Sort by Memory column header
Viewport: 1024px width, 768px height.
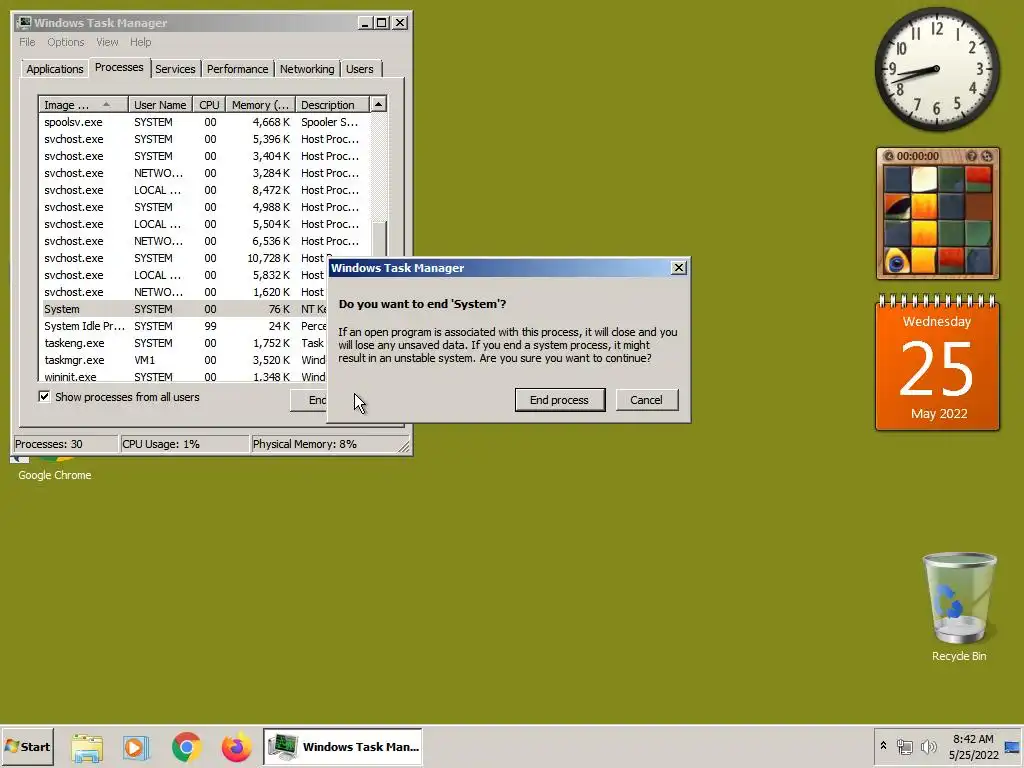click(x=260, y=104)
